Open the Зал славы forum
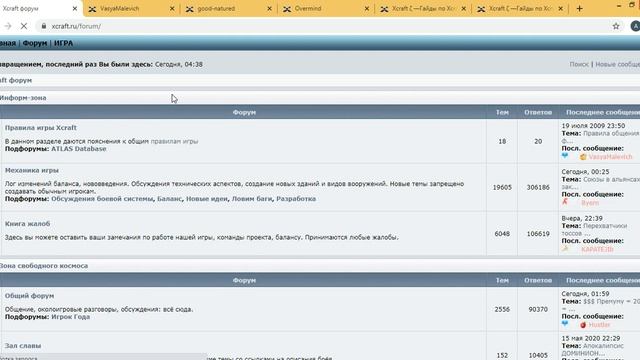This screenshot has height=360, width=640. click(23, 346)
